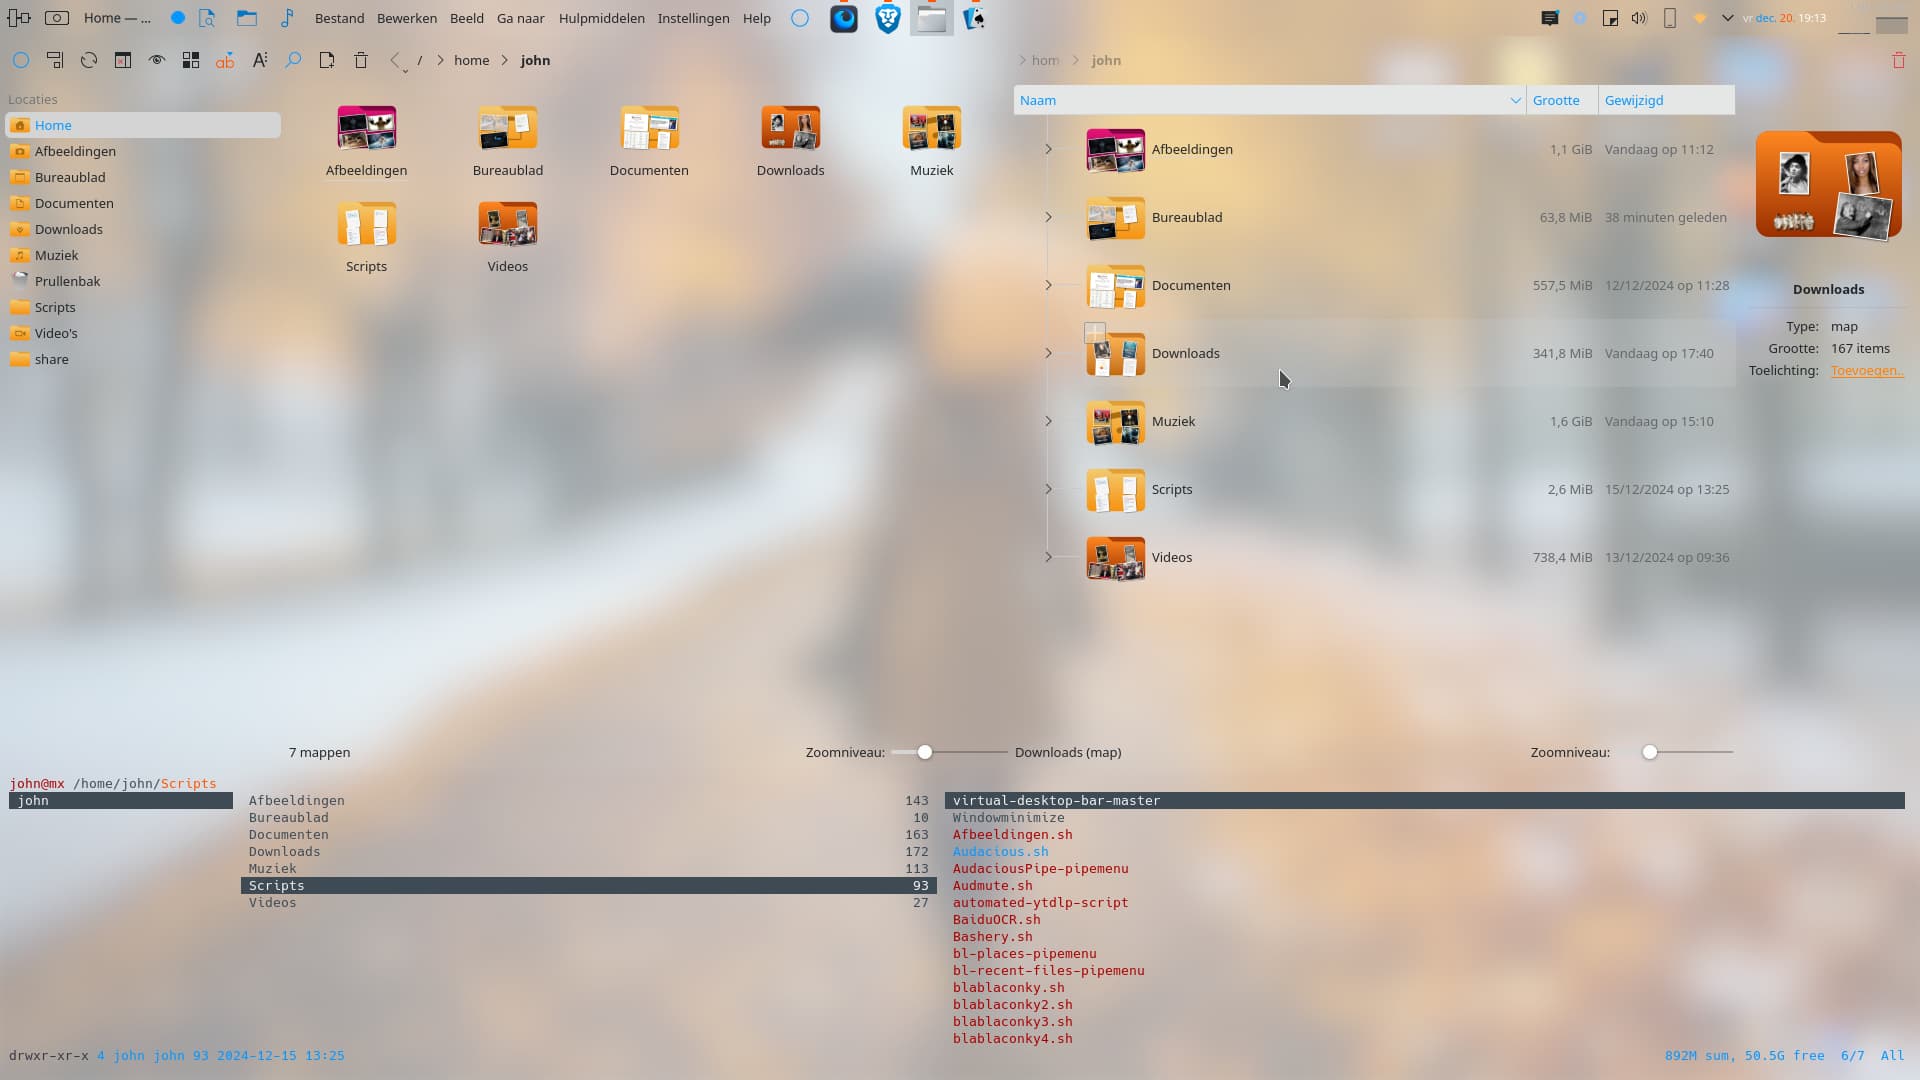Open the Beeld menu
The width and height of the screenshot is (1920, 1080).
467,18
